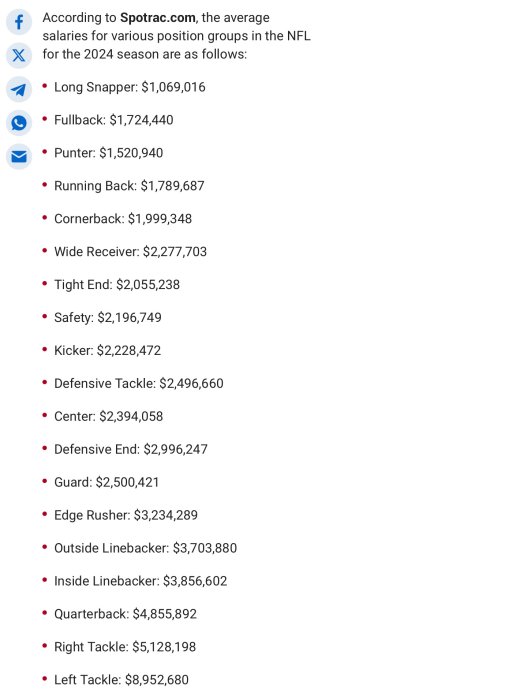Screen dimensions: 509x700
Task: Send article by email icon
Action: coord(19,157)
